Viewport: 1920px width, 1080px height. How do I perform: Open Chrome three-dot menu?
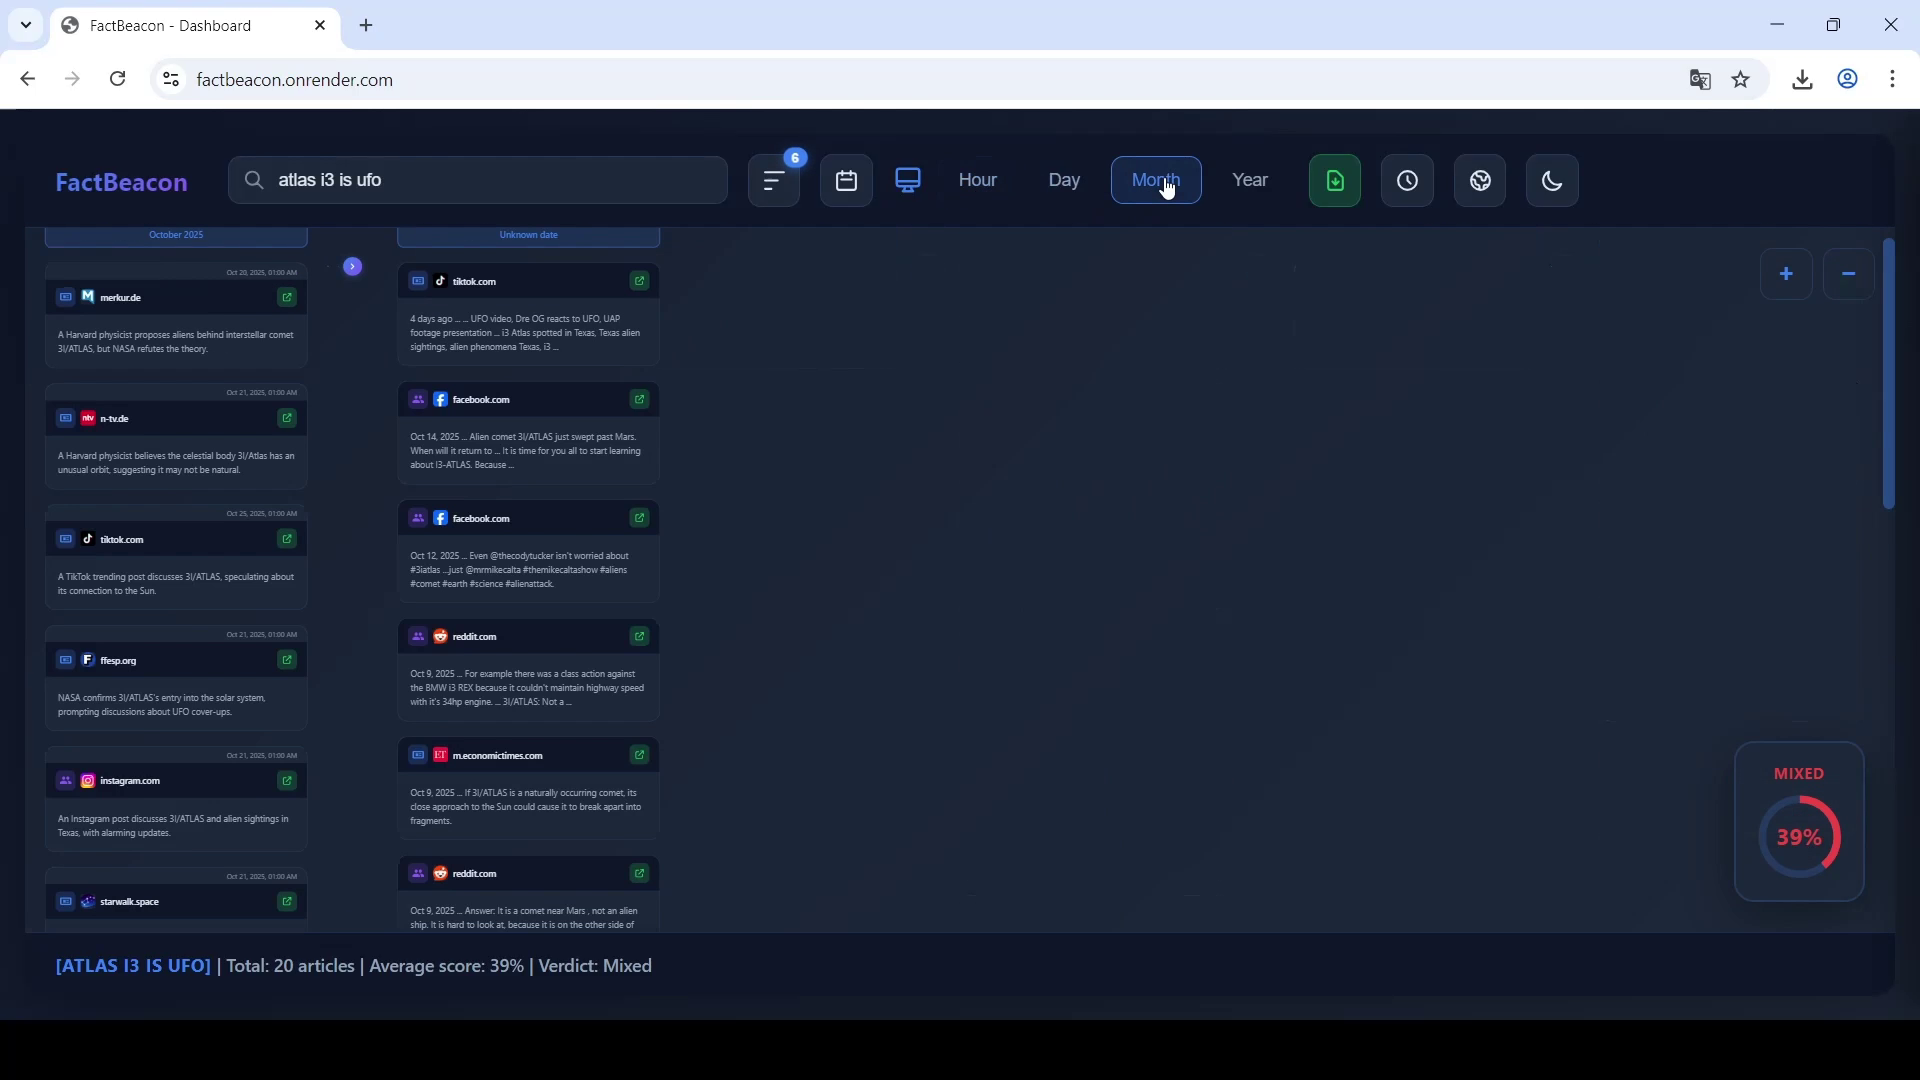[1893, 79]
